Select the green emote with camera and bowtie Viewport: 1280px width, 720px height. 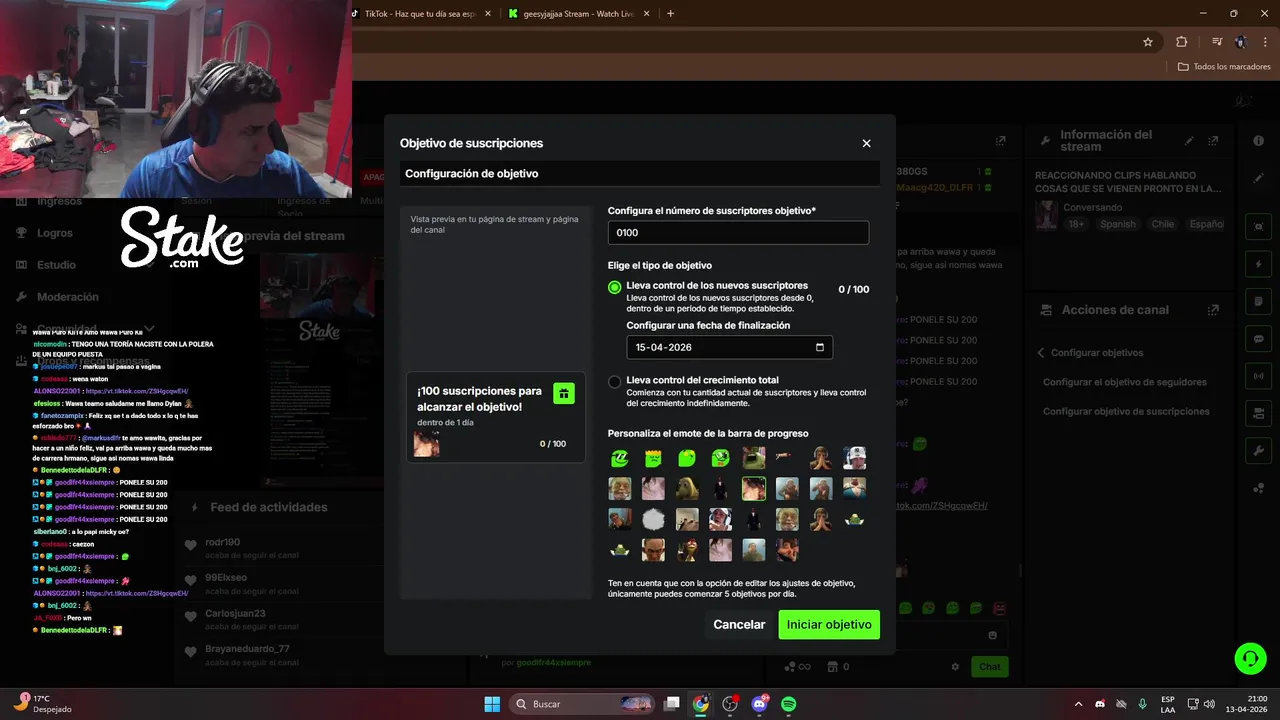point(720,459)
